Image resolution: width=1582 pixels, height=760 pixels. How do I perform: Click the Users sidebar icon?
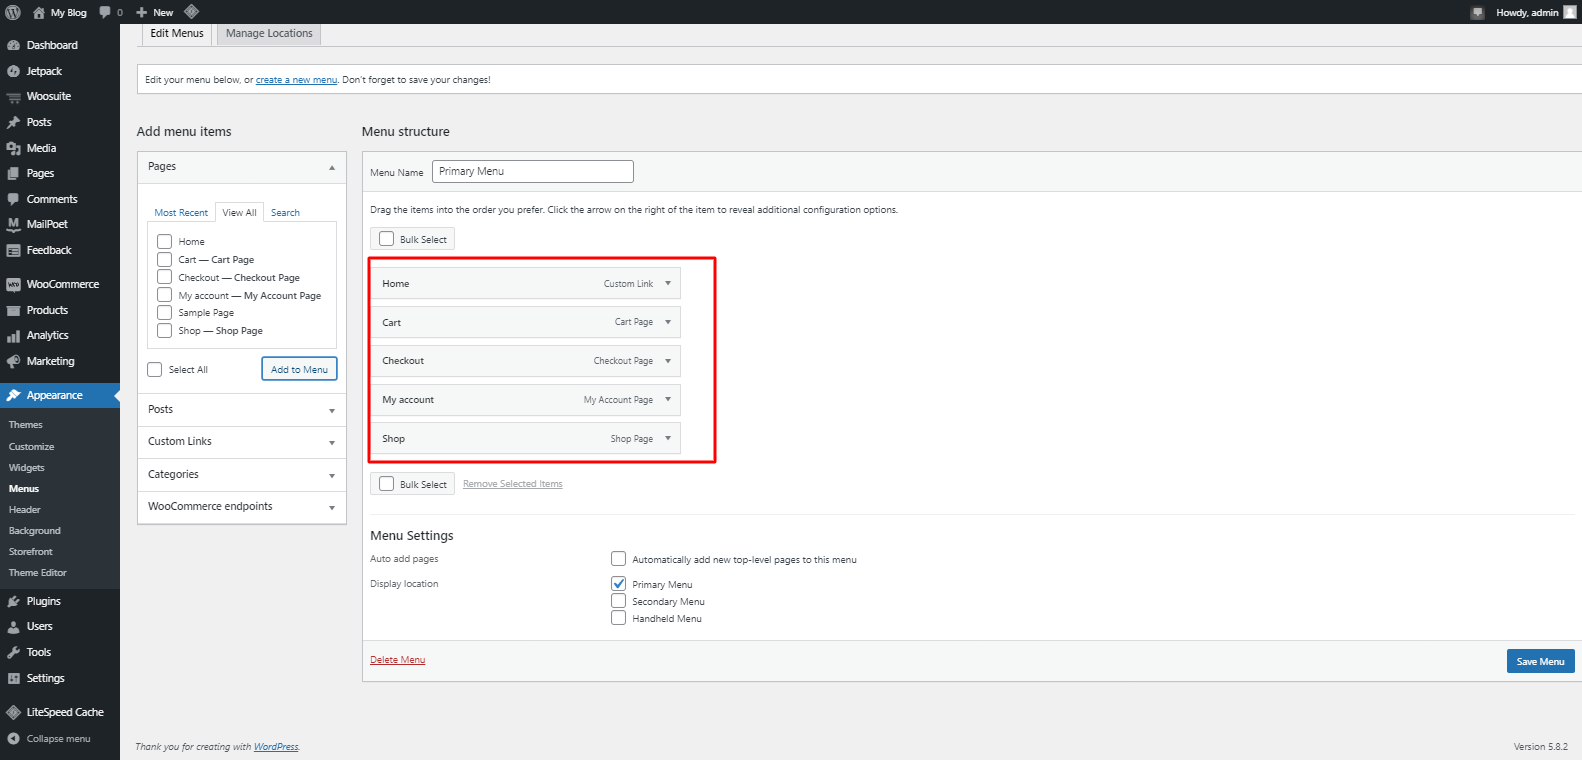(13, 626)
